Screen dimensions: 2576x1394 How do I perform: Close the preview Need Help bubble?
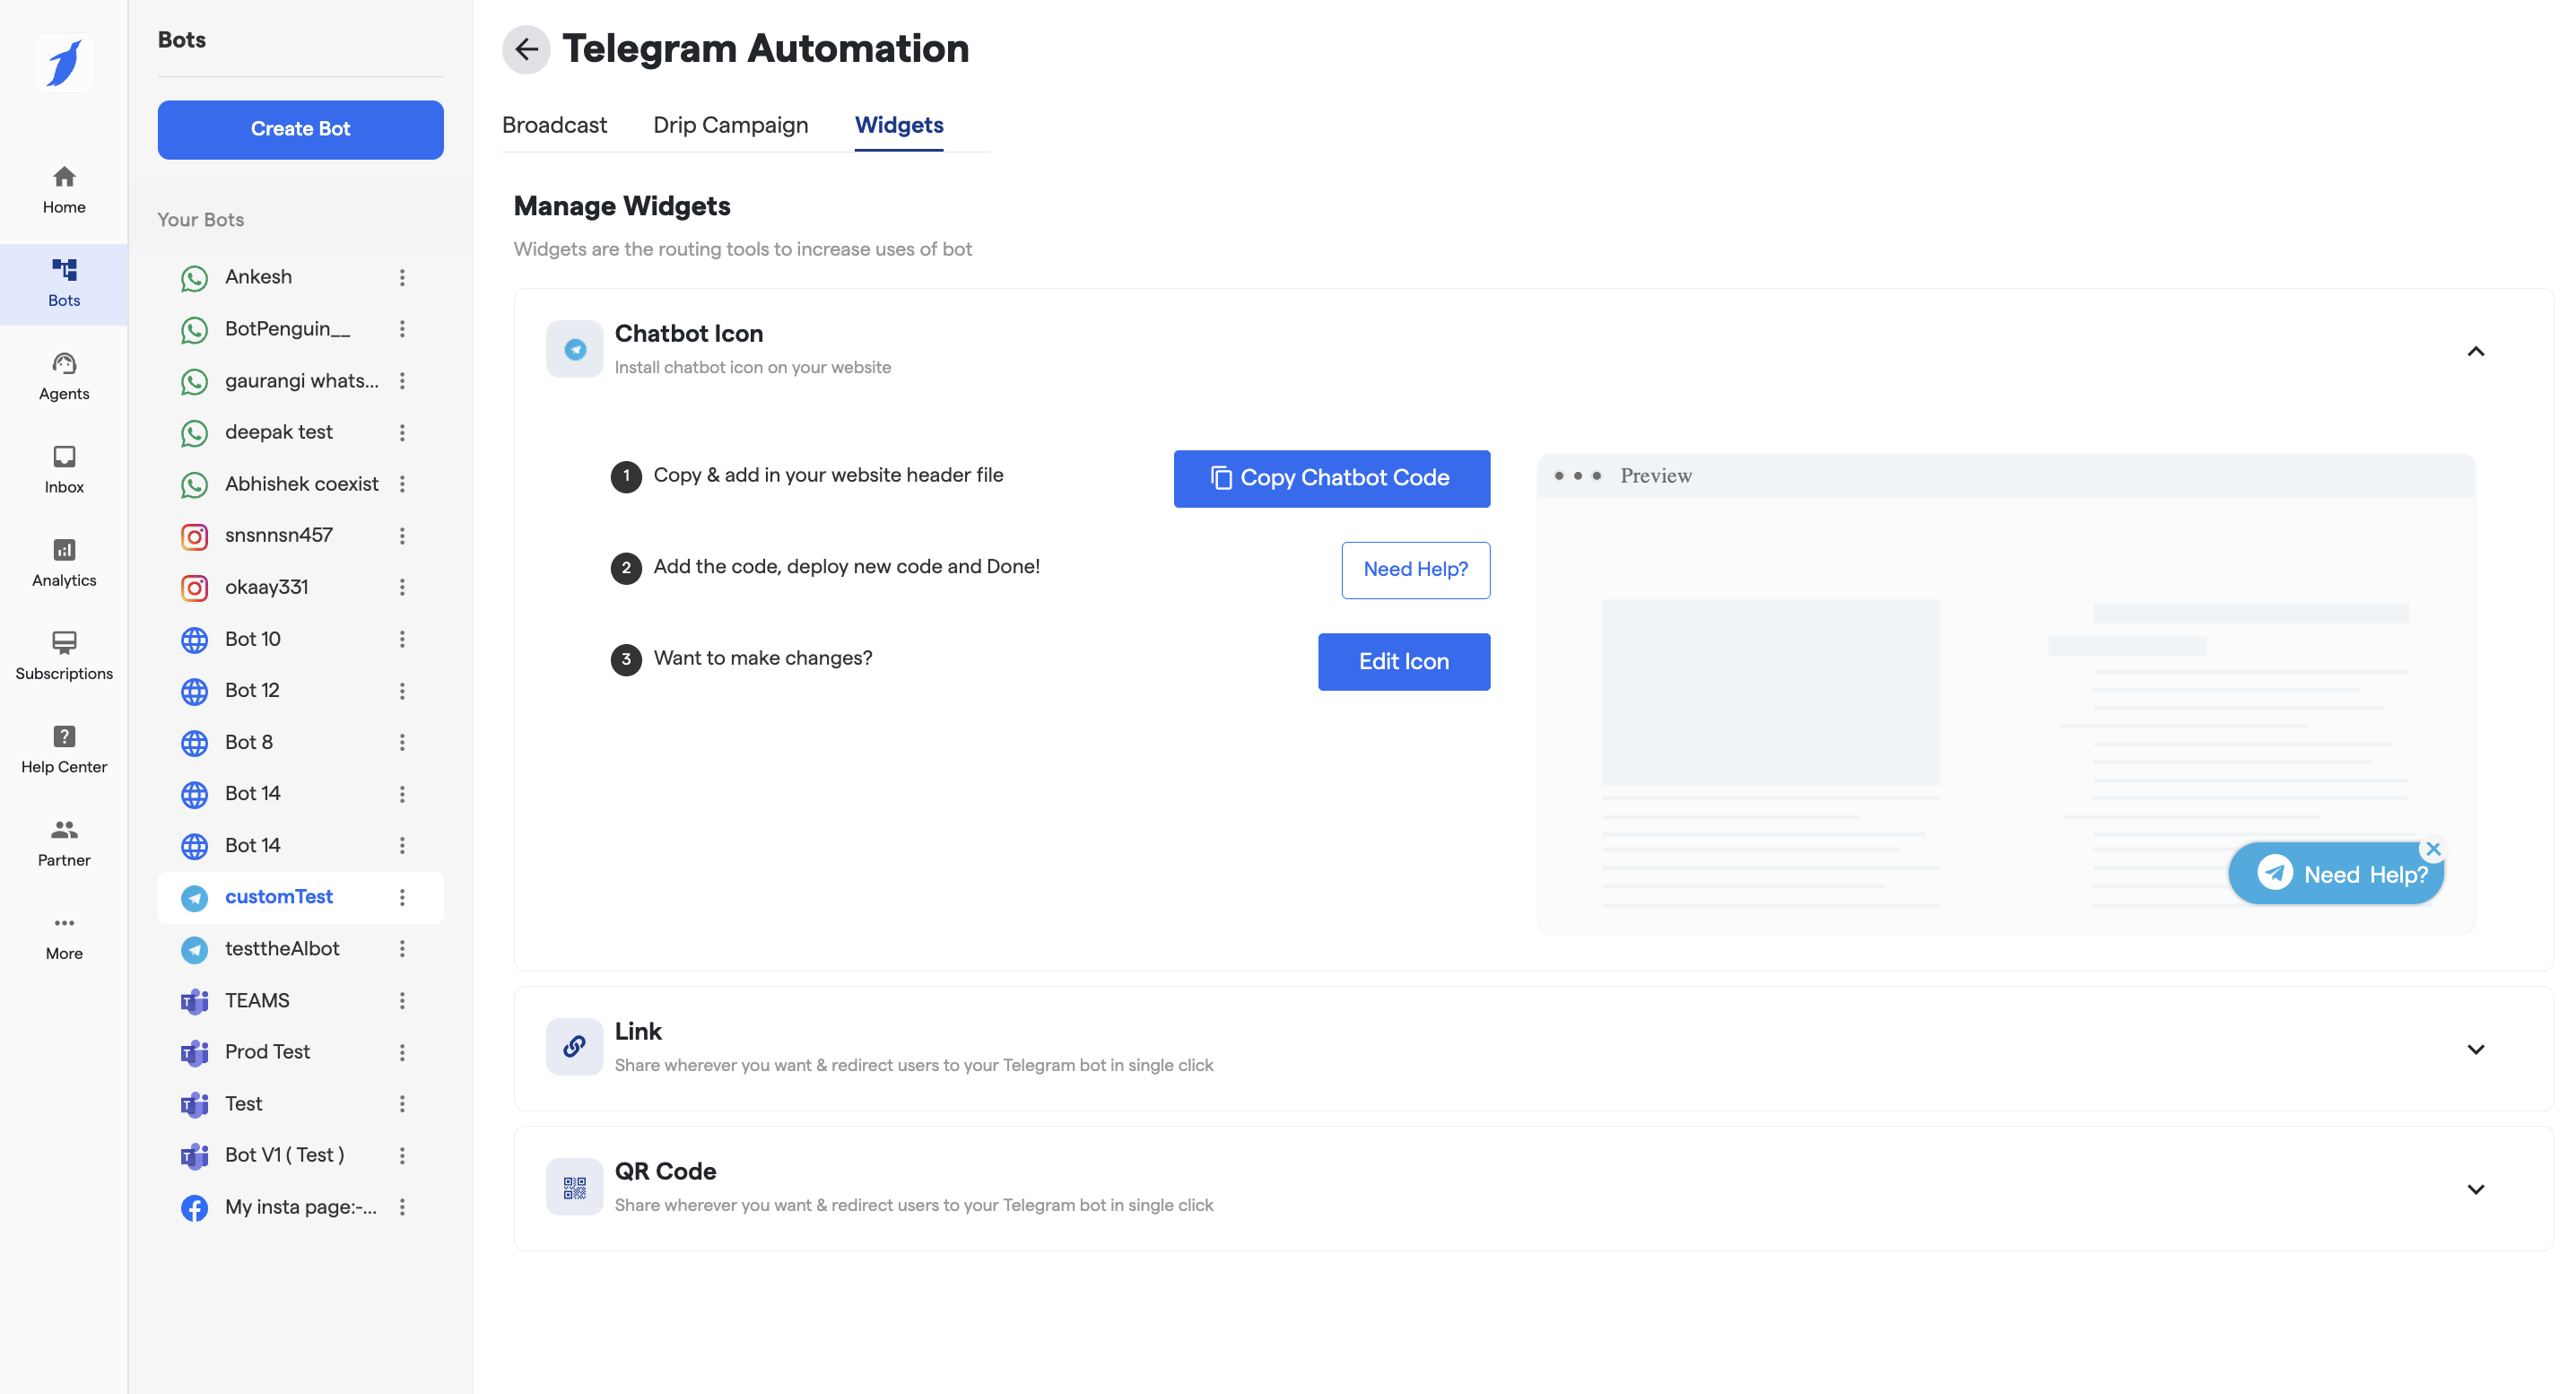click(x=2433, y=848)
